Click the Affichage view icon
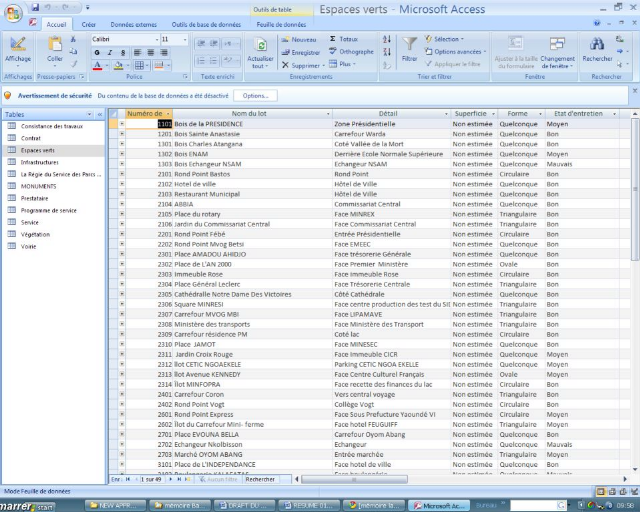Viewport: 640px width, 512px height. tap(17, 45)
